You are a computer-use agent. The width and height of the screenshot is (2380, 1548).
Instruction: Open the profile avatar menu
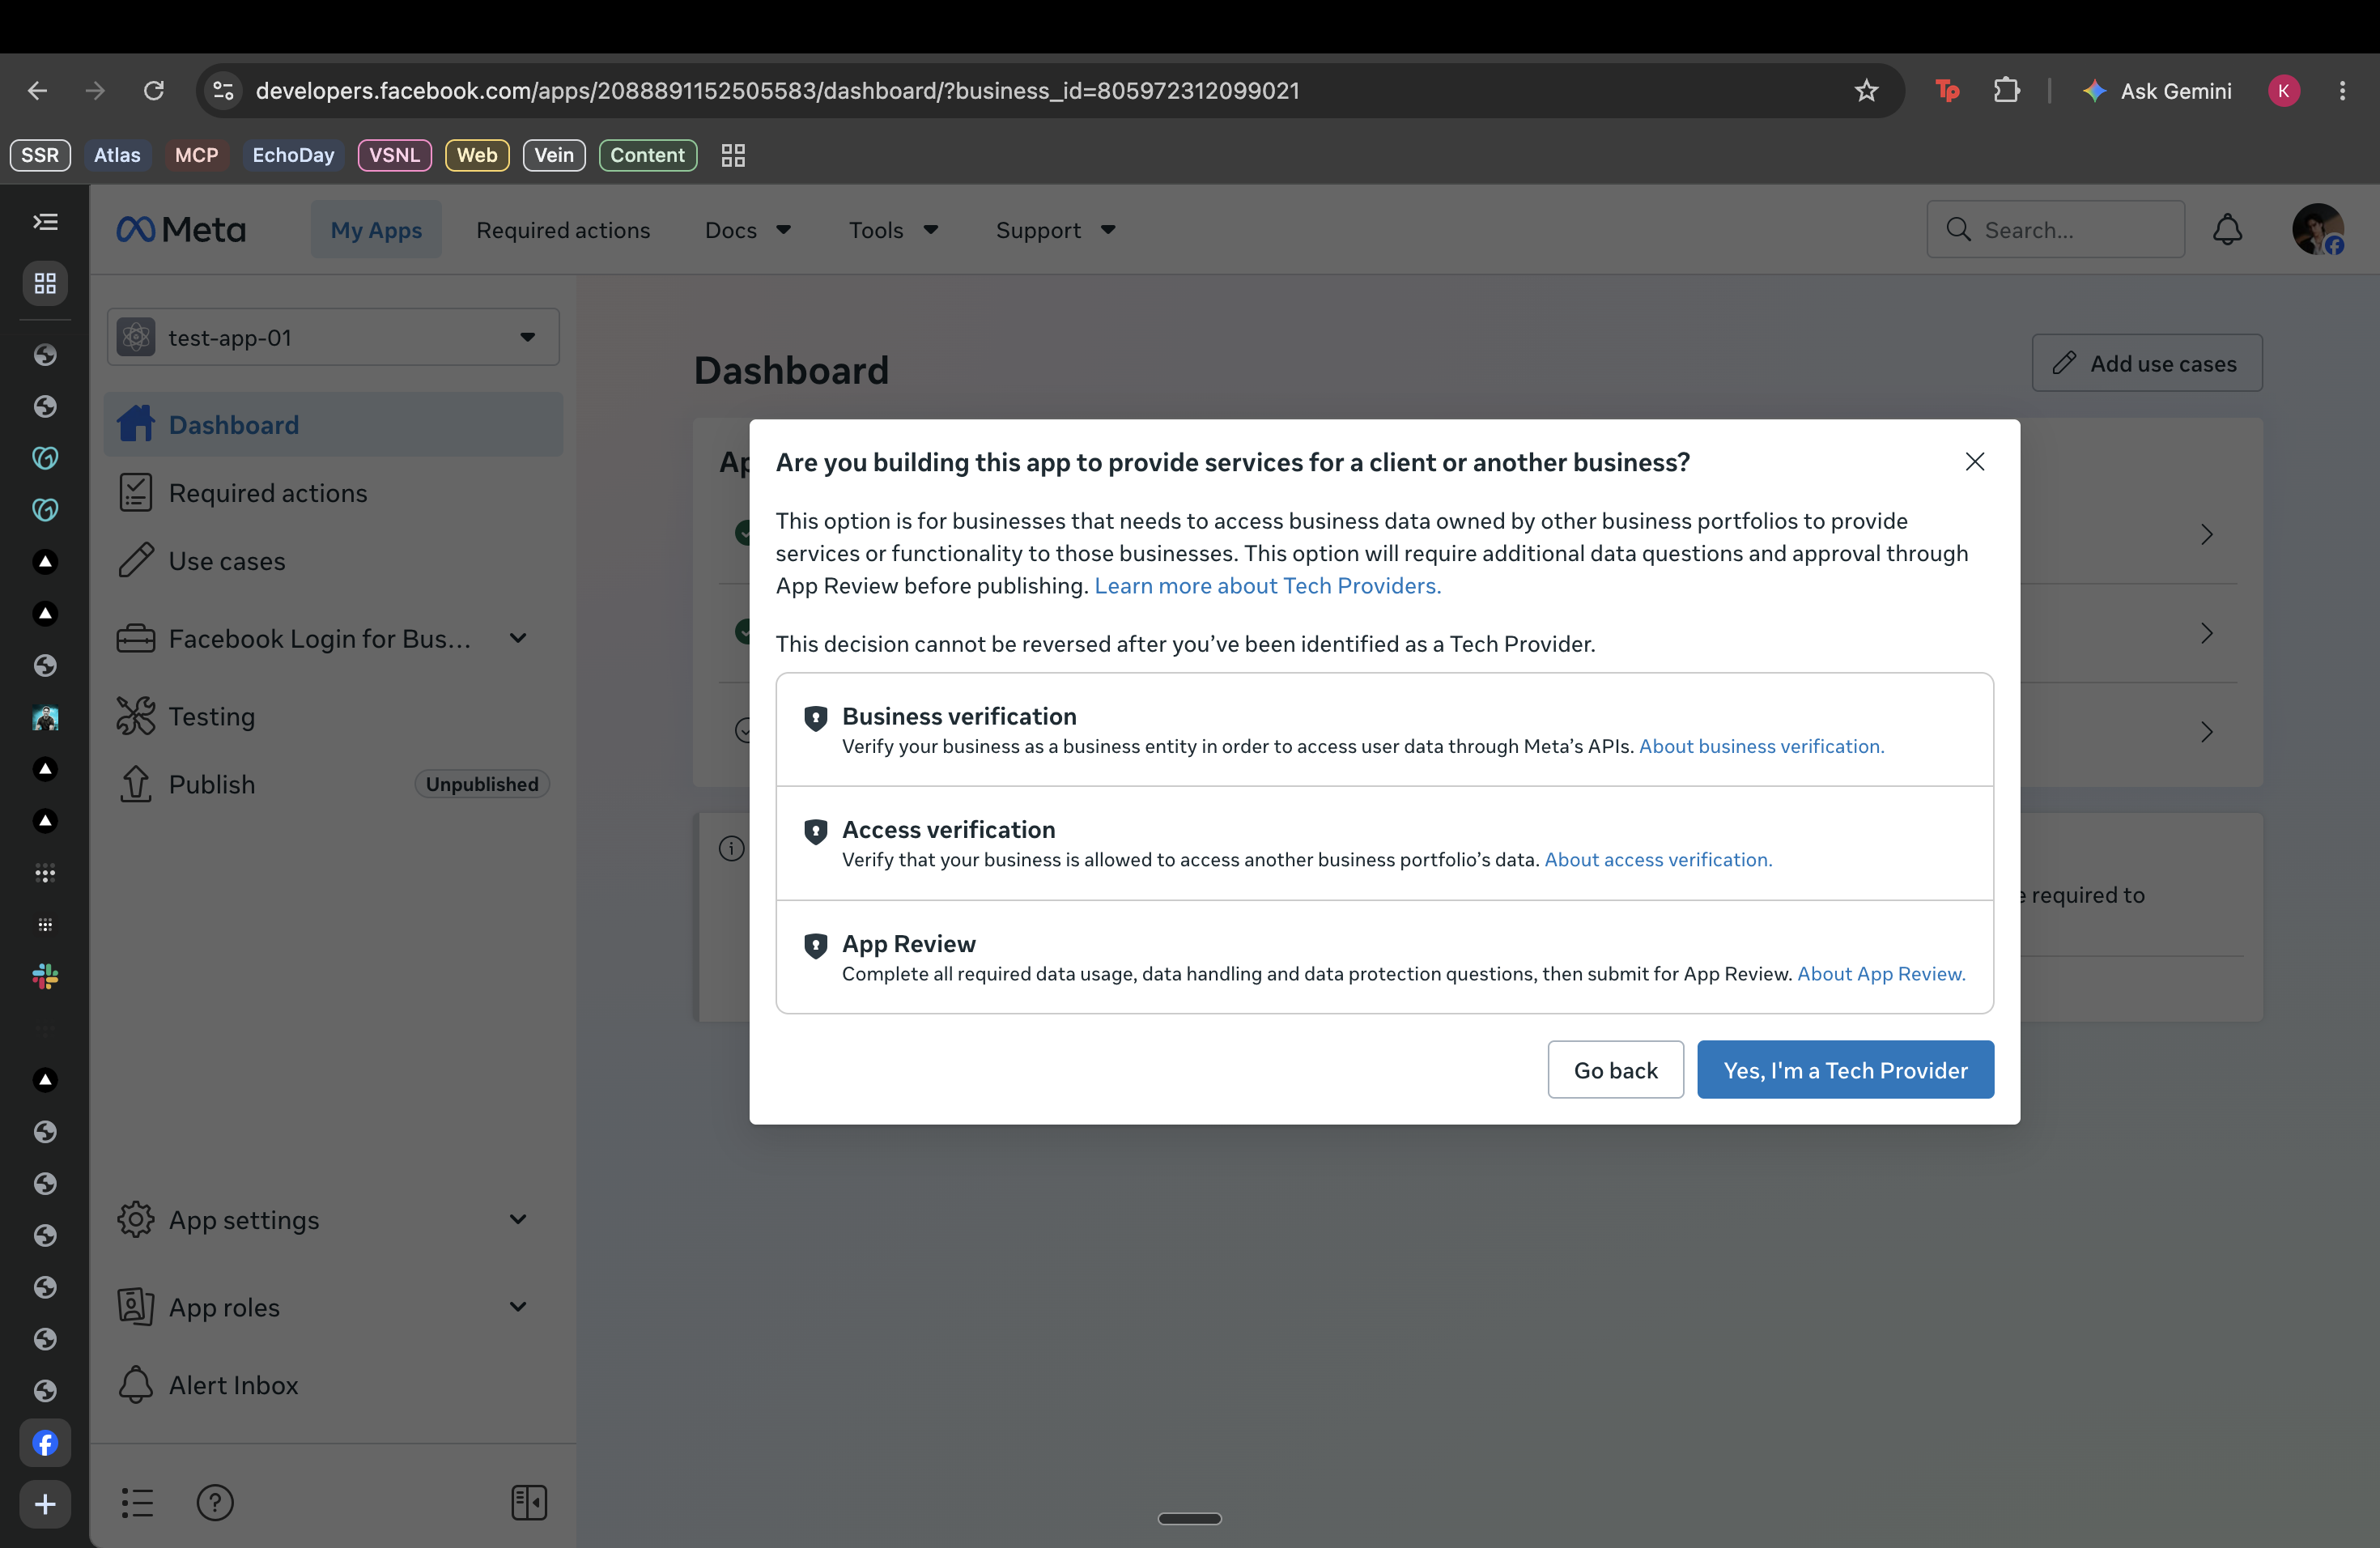pyautogui.click(x=2317, y=230)
